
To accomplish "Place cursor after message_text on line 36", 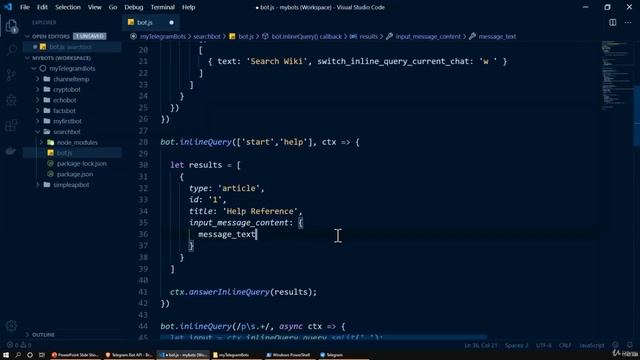I will (x=256, y=234).
